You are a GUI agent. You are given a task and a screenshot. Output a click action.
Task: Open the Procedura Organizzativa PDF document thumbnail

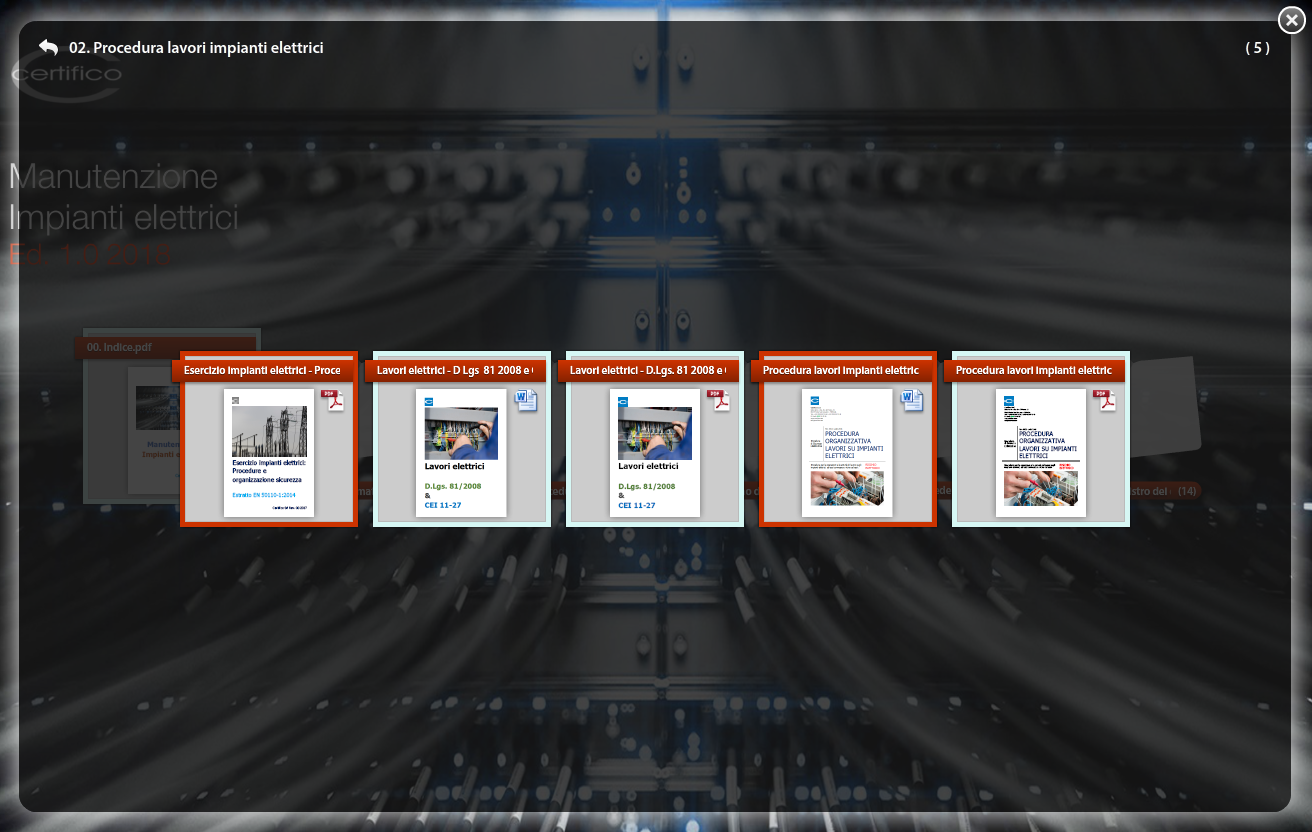pyautogui.click(x=1041, y=453)
